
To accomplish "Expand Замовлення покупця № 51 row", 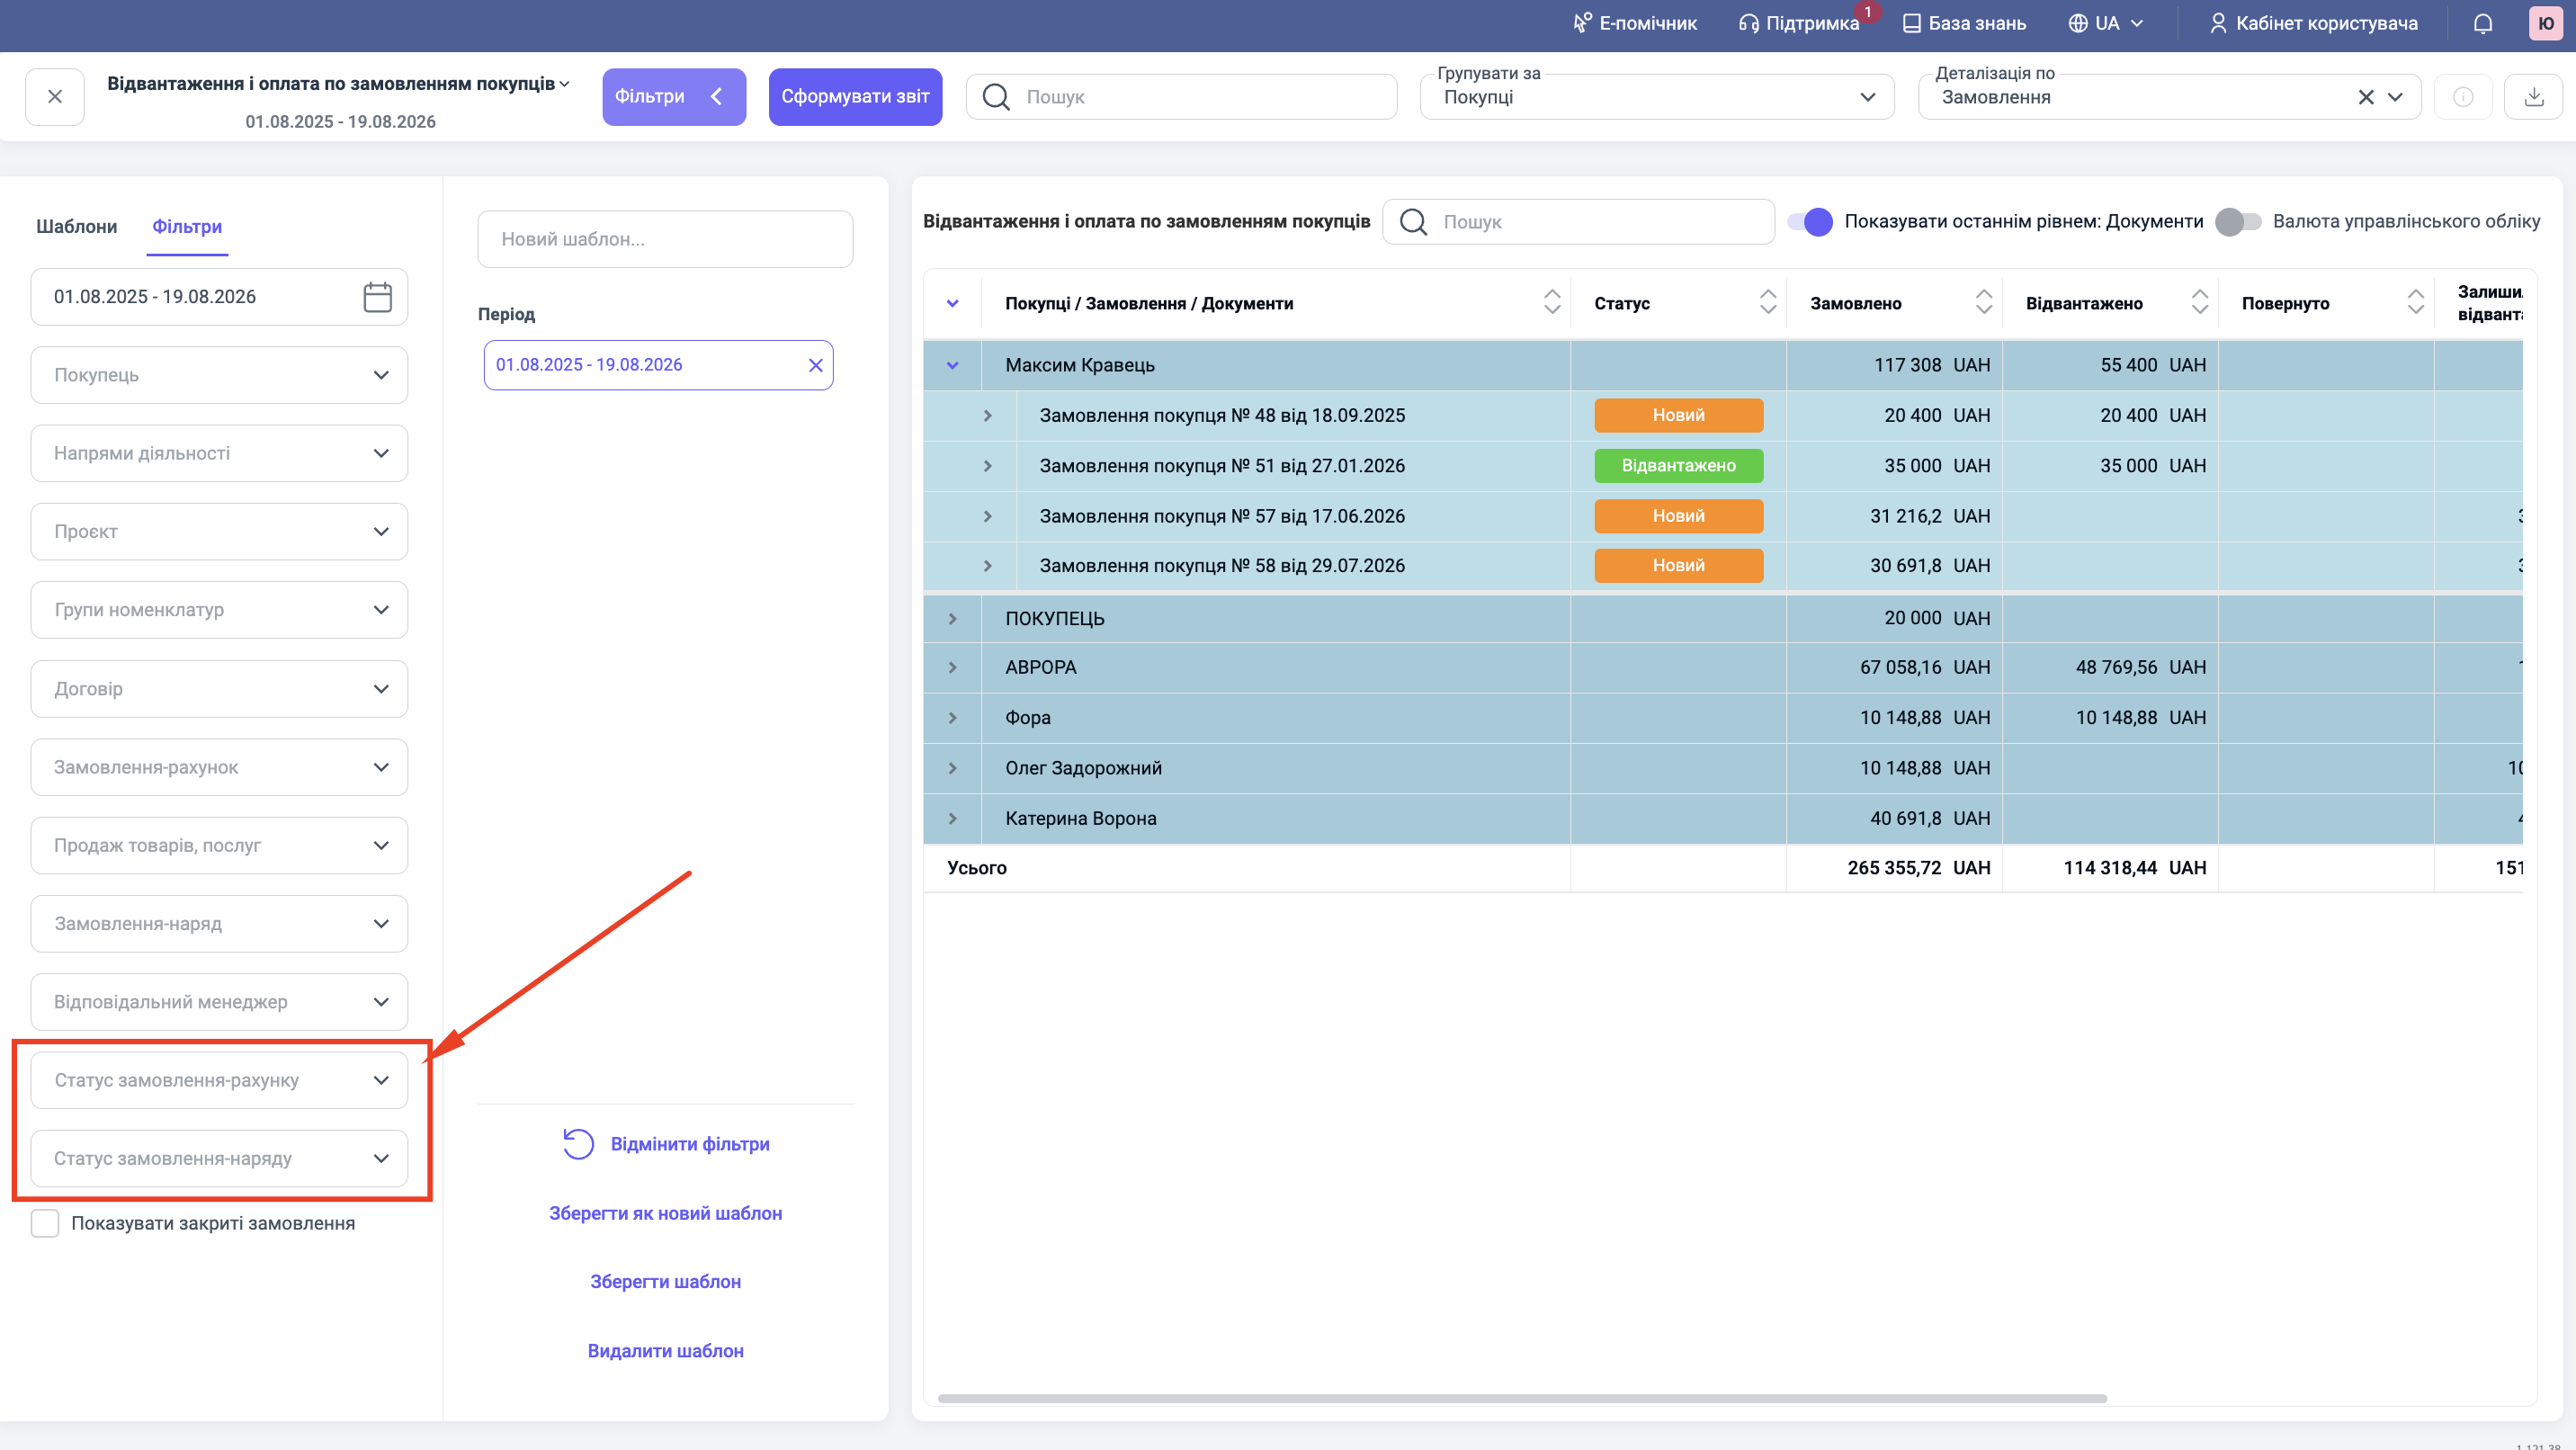I will (987, 466).
